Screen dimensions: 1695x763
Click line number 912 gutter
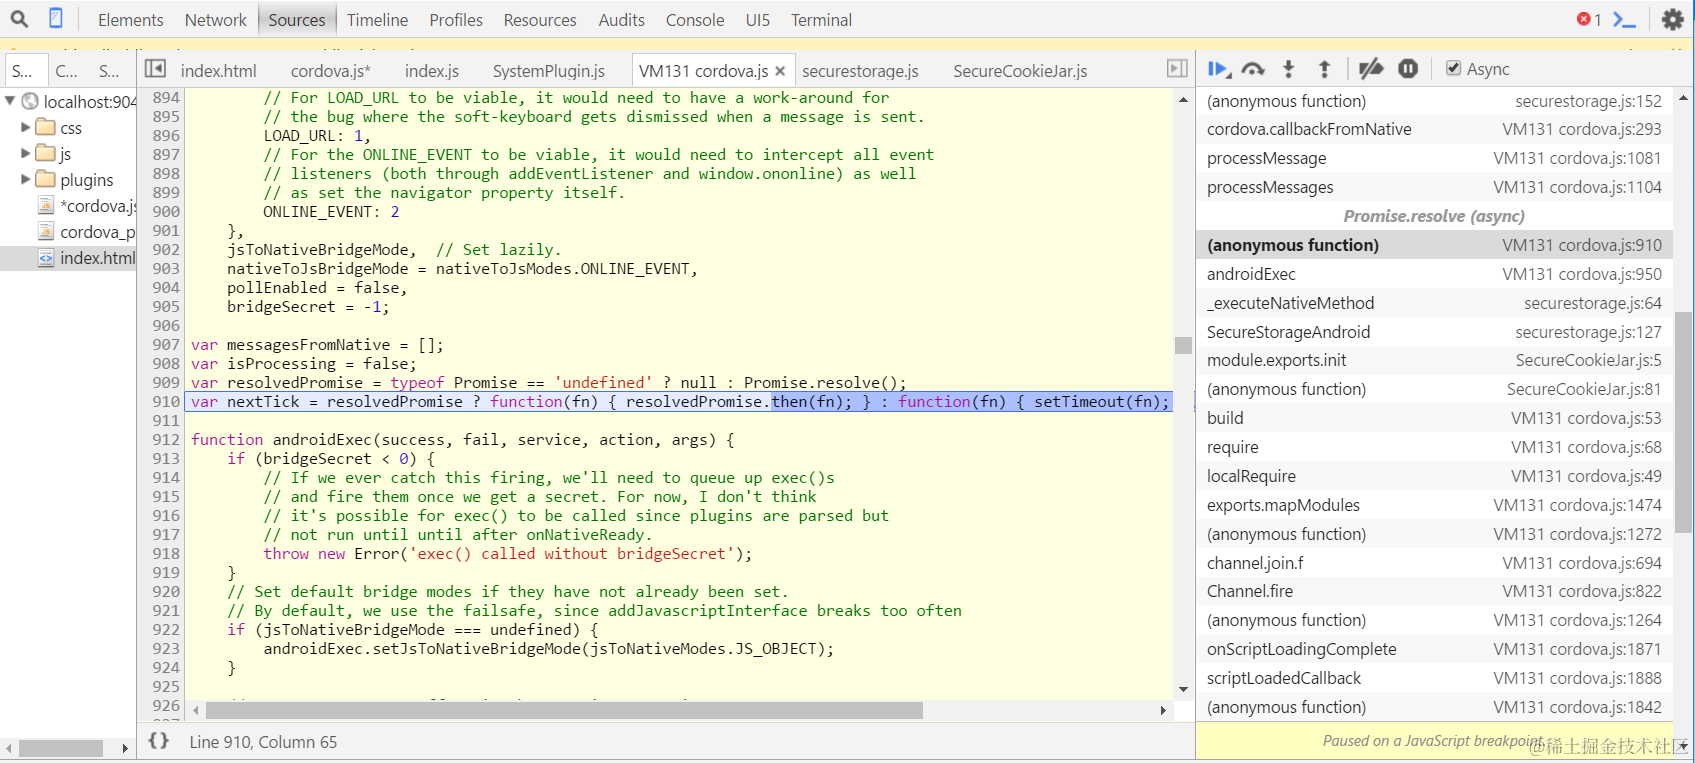(x=166, y=439)
